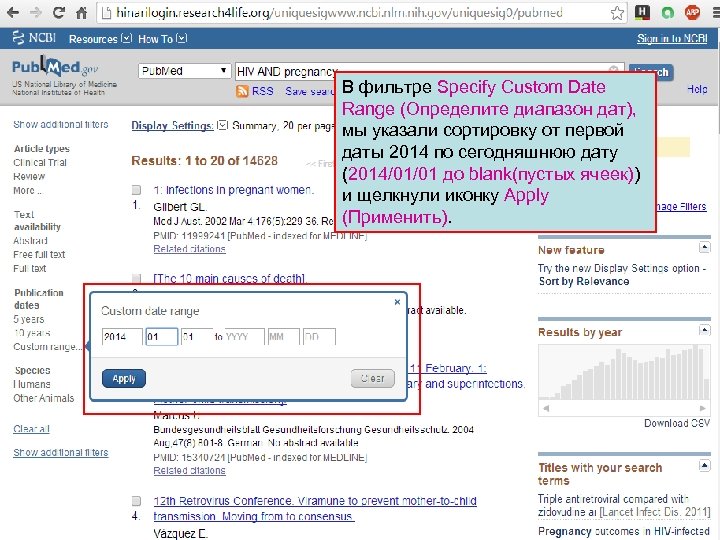Click More under Article types
The image size is (720, 540).
click(28, 190)
